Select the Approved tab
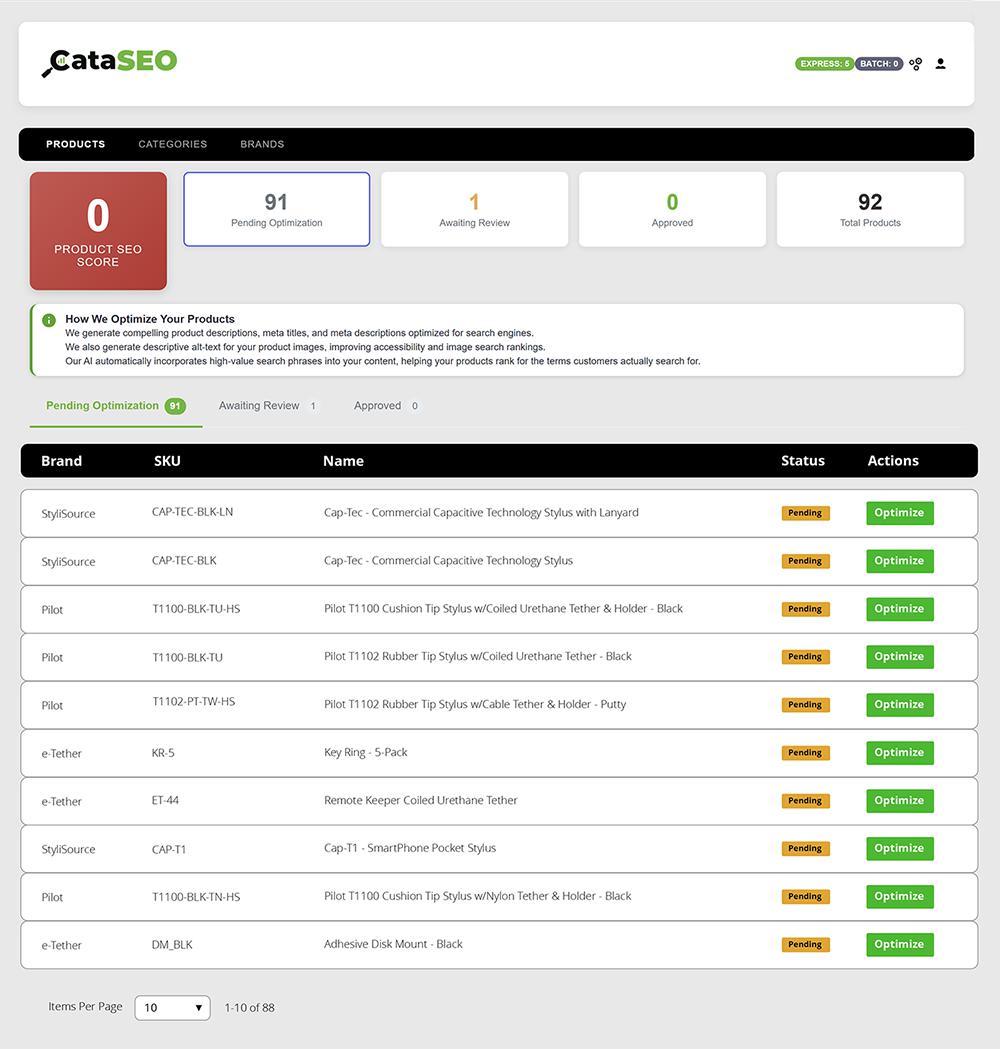 (x=387, y=406)
